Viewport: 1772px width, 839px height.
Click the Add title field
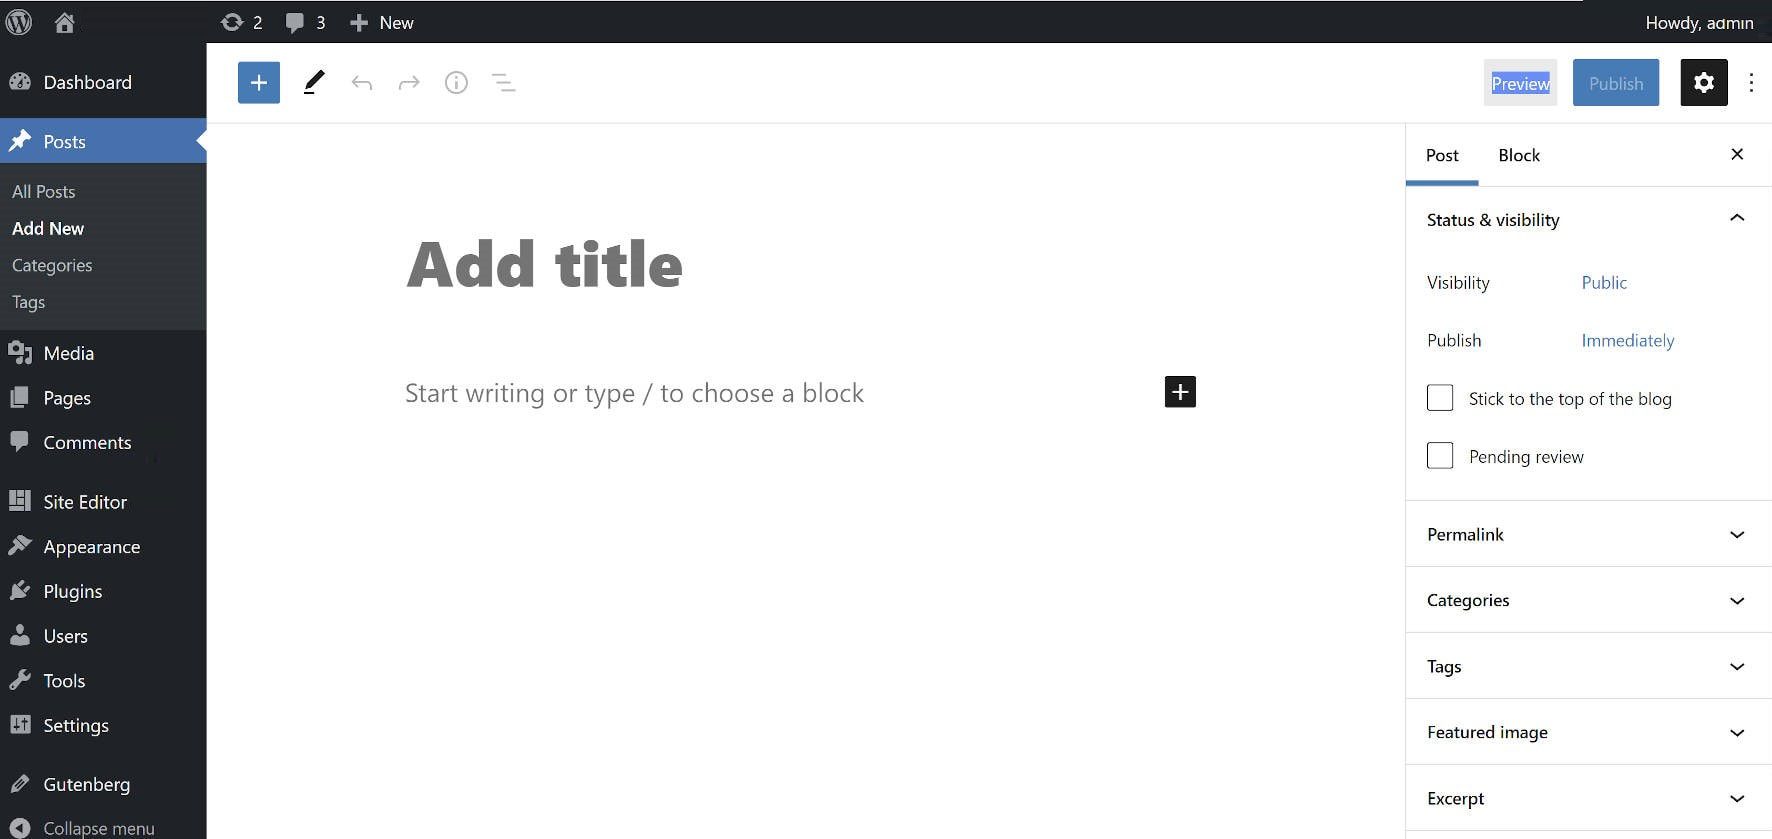point(544,265)
